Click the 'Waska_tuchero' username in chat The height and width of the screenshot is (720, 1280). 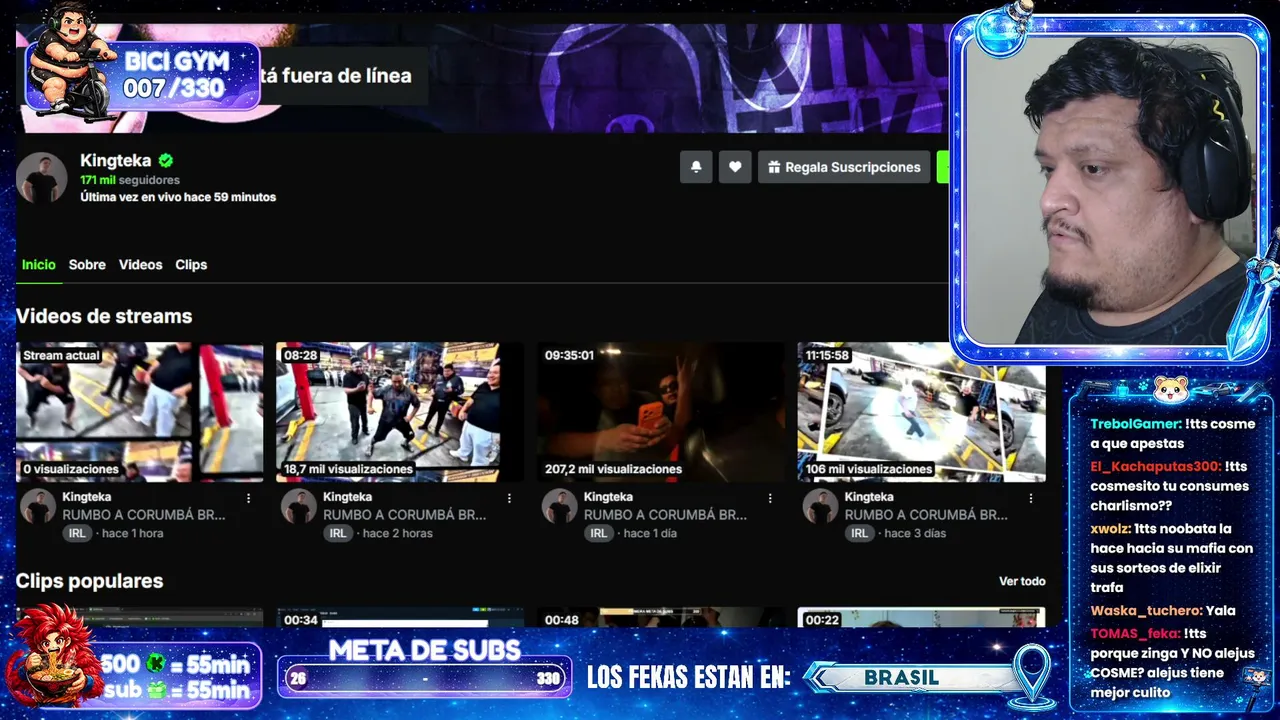1146,611
